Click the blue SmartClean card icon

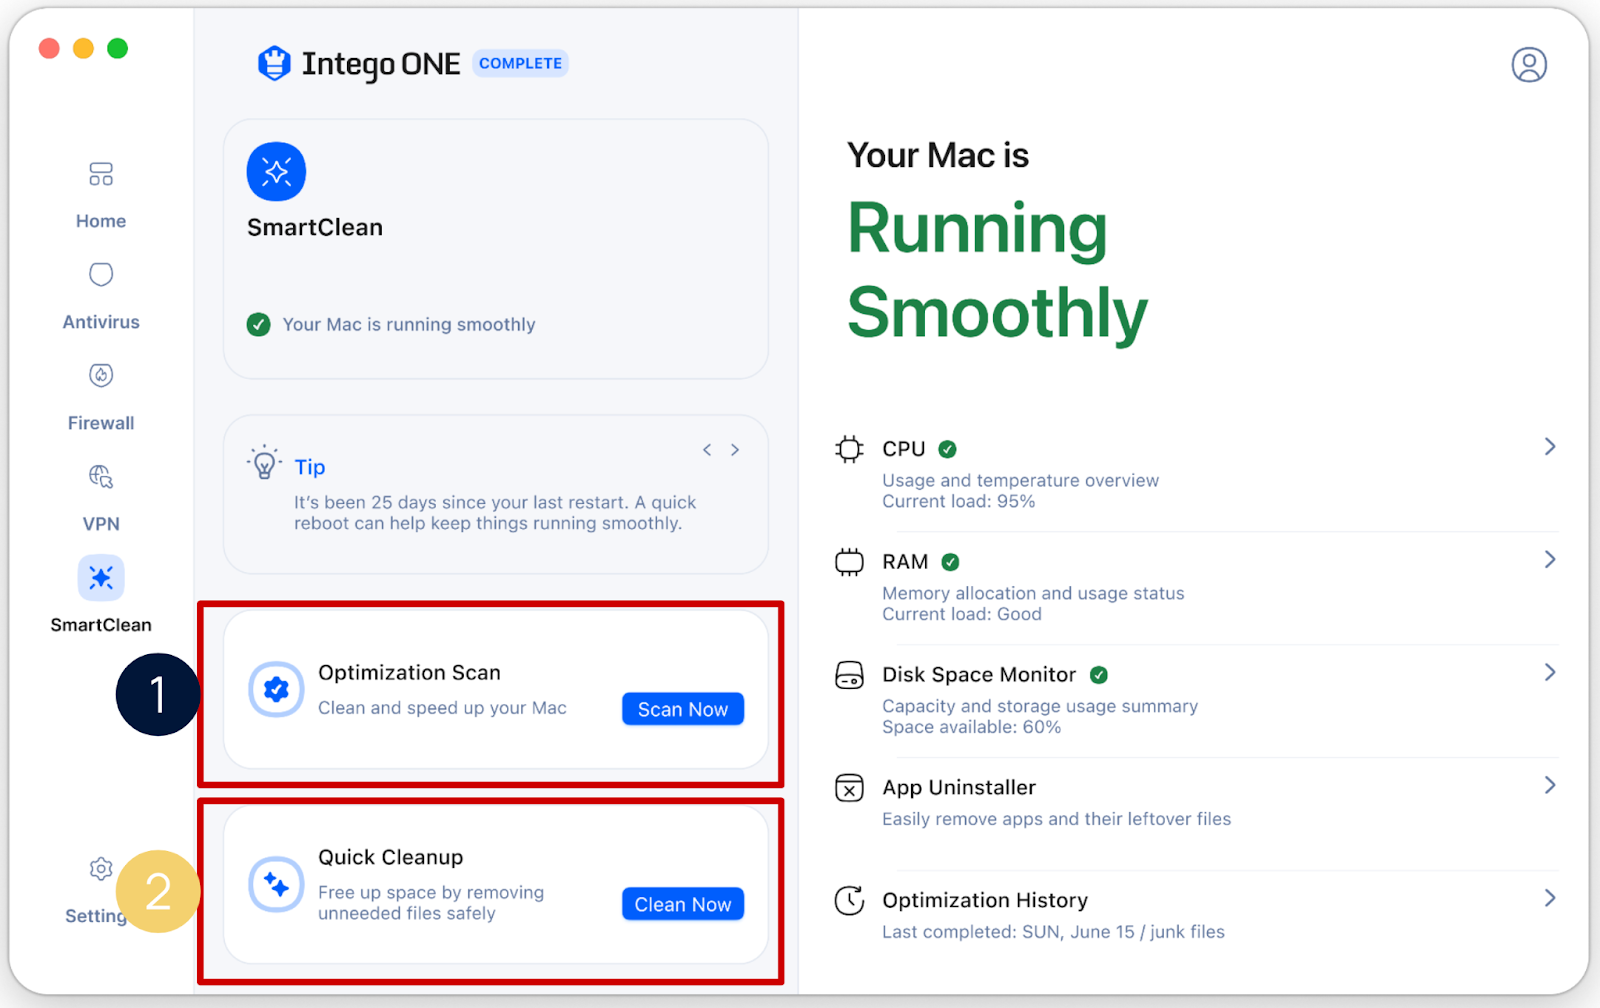[276, 172]
